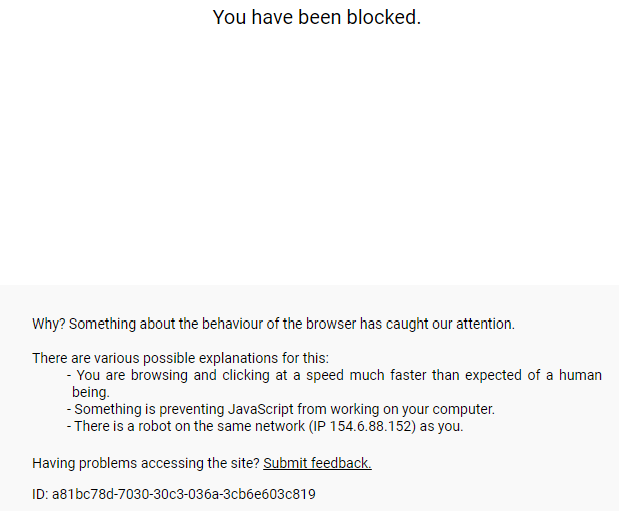The height and width of the screenshot is (511, 619).
Task: Click the 'ID:' label at the bottom
Action: pyautogui.click(x=40, y=494)
